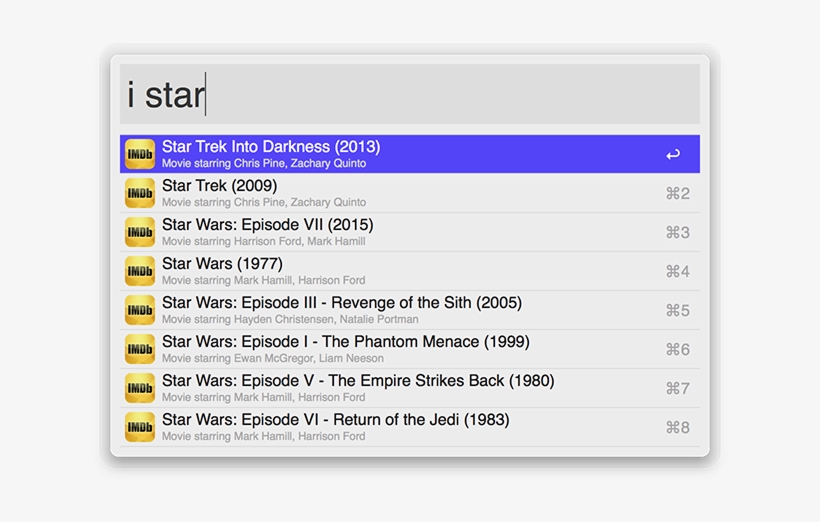This screenshot has height=522, width=820.
Task: Open the Star Wars (1977) result
Action: (222, 264)
